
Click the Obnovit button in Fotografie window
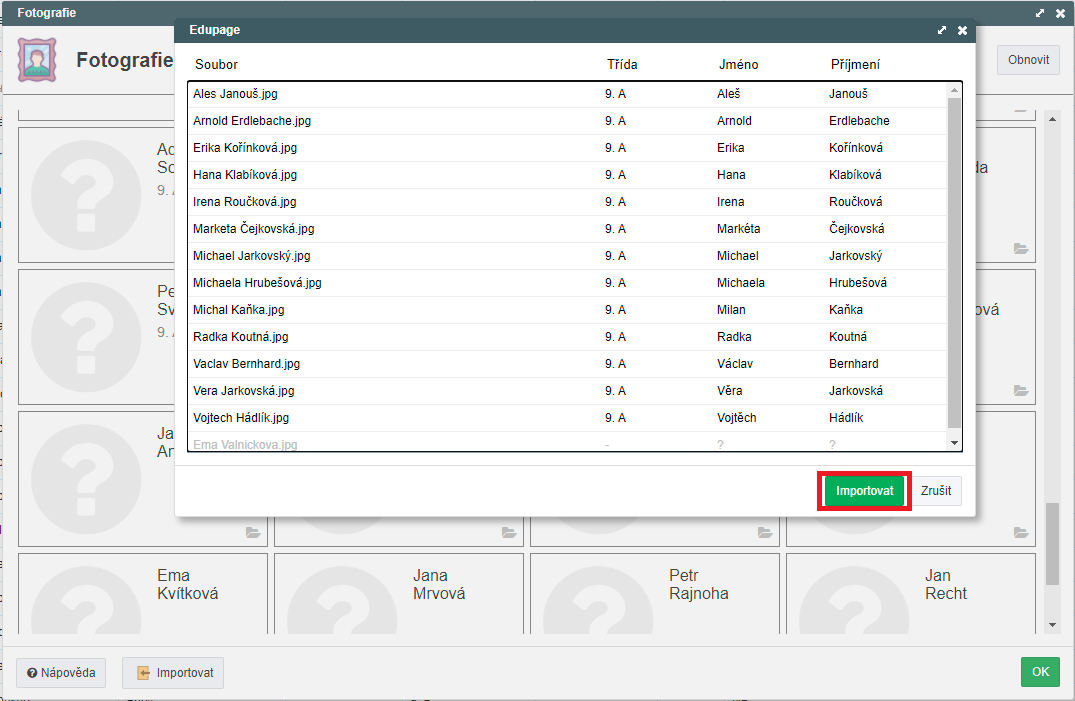(x=1028, y=60)
